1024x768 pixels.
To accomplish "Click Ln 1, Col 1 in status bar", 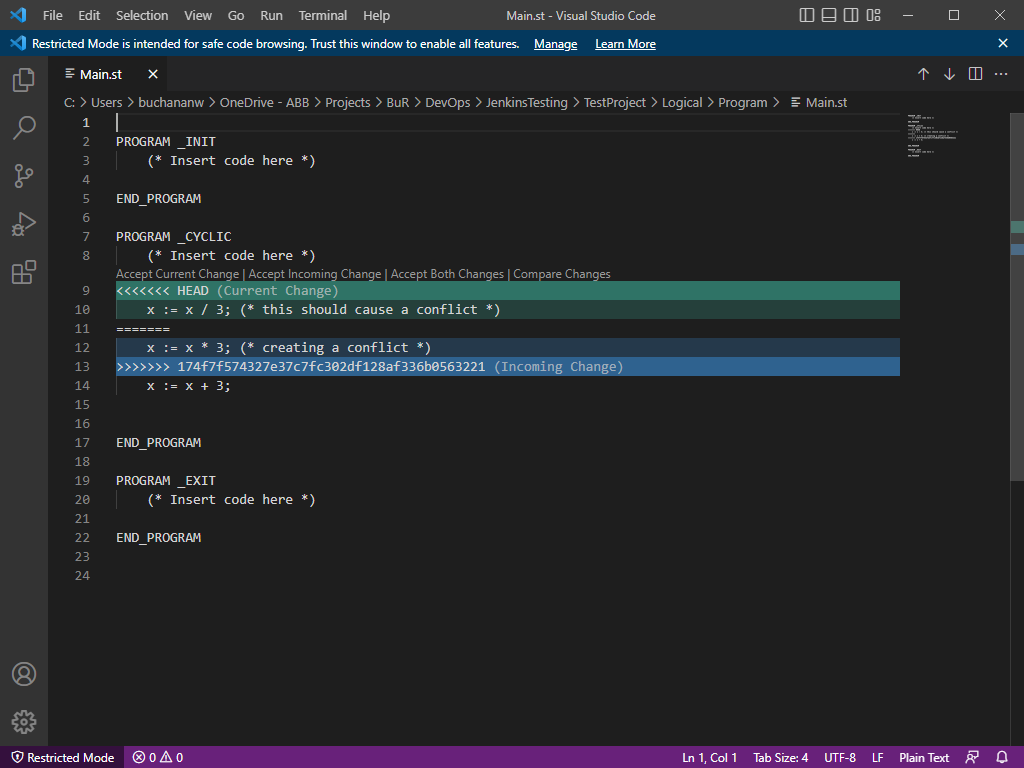I will (709, 758).
